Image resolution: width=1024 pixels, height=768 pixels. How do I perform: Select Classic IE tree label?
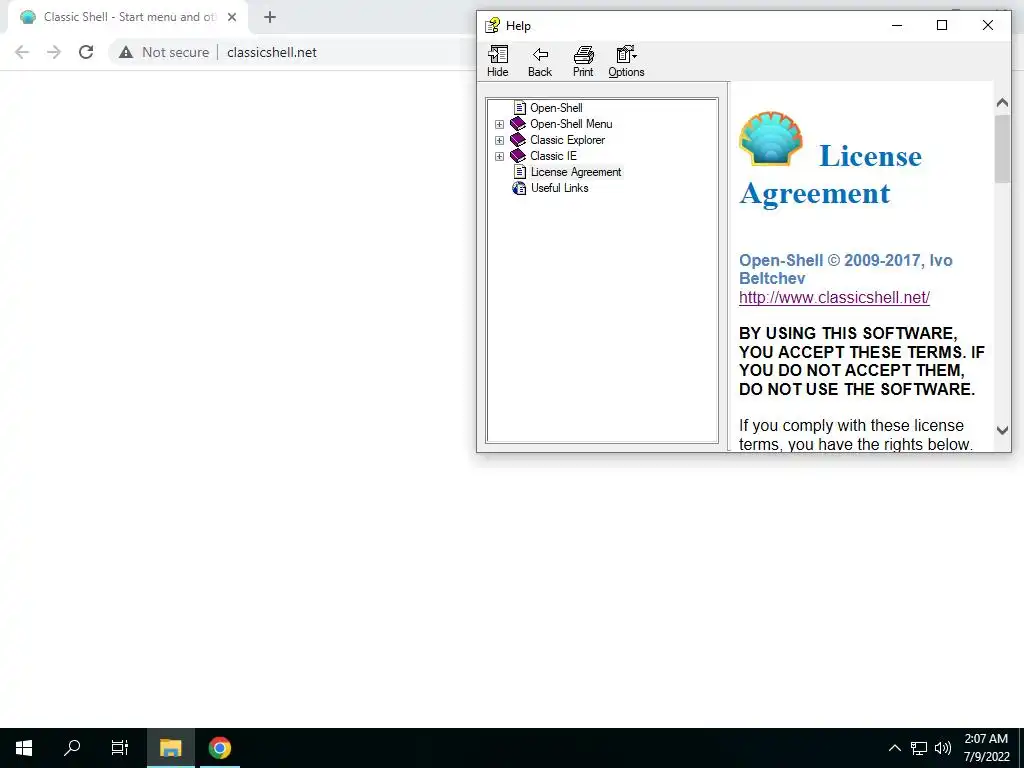pos(553,156)
